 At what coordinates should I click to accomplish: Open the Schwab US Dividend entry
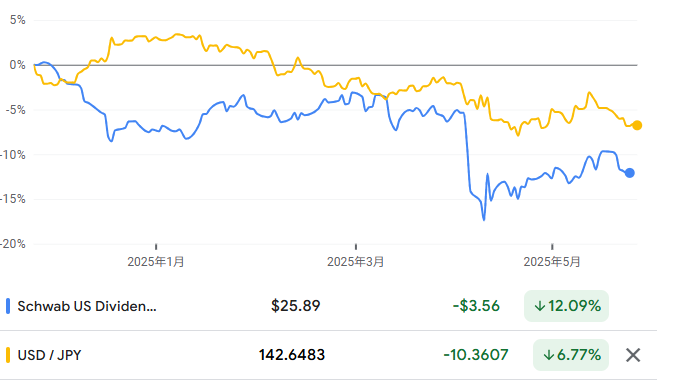pyautogui.click(x=87, y=306)
